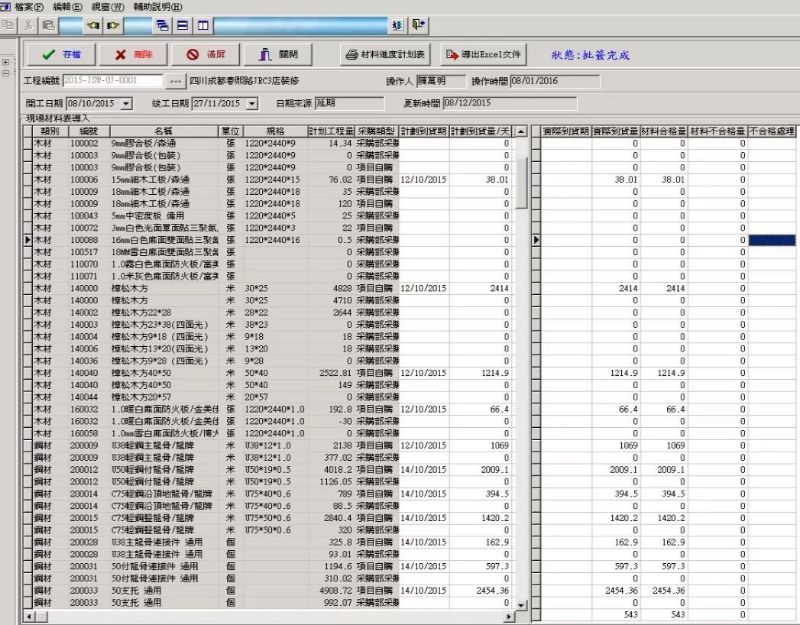
Task: Click the 計劃工程量 column header
Action: [x=331, y=131]
